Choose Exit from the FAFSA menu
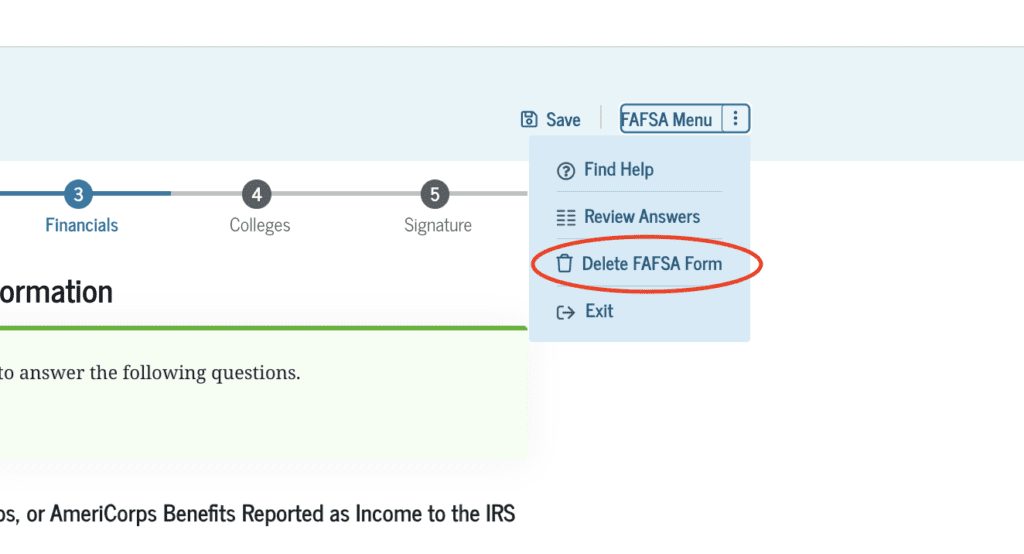This screenshot has height=554, width=1024. pyautogui.click(x=599, y=312)
